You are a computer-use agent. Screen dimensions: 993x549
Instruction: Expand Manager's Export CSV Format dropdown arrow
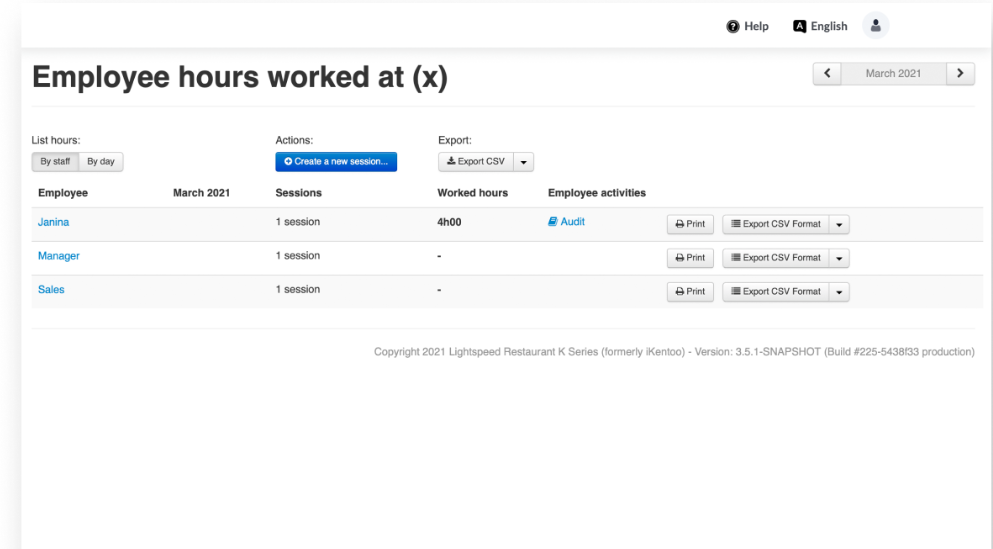coord(839,258)
